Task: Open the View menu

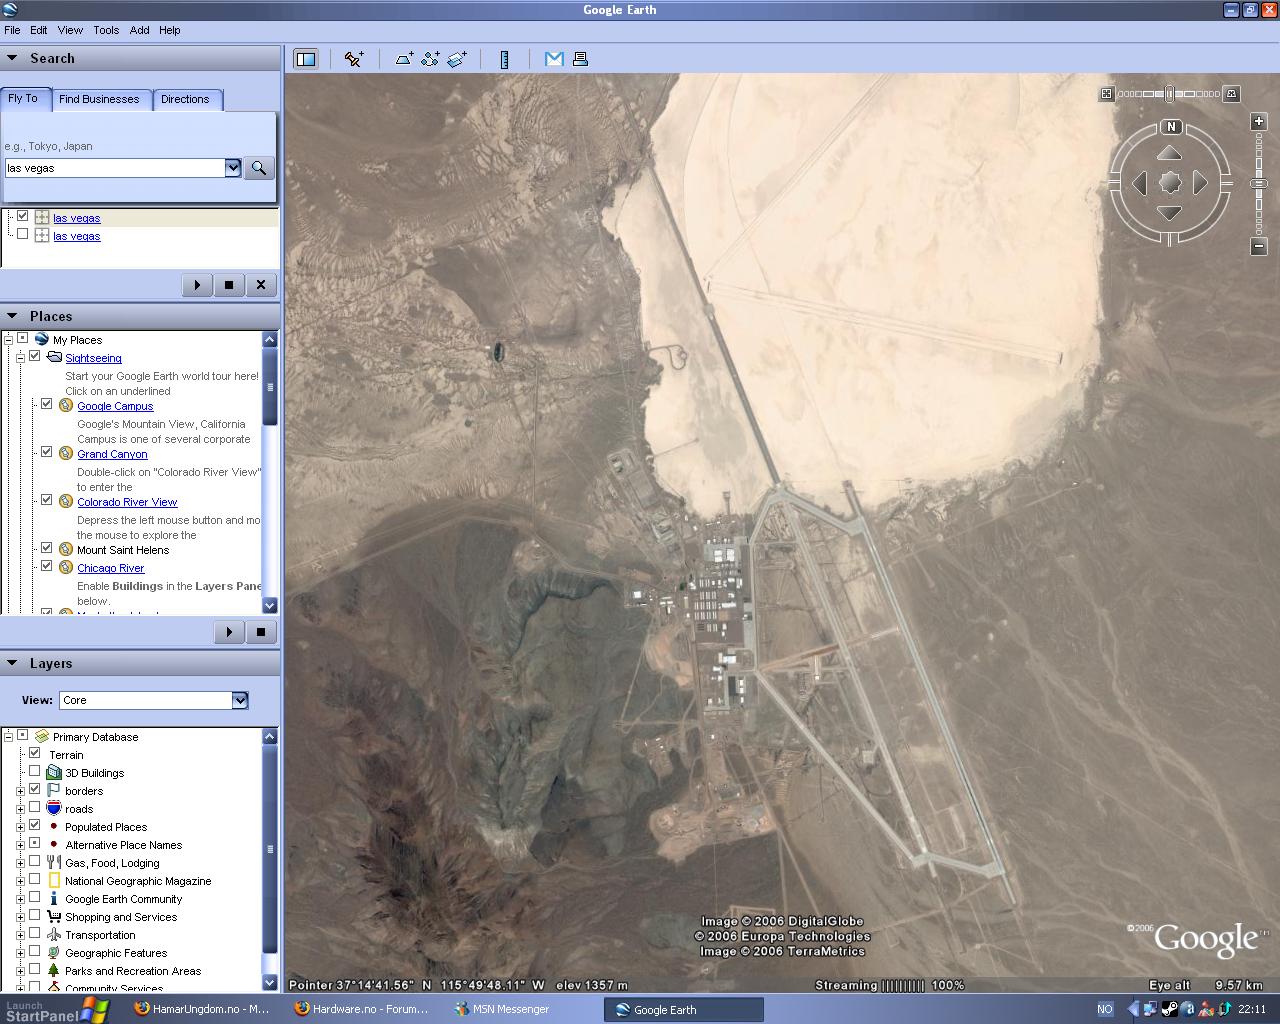Action: 70,30
